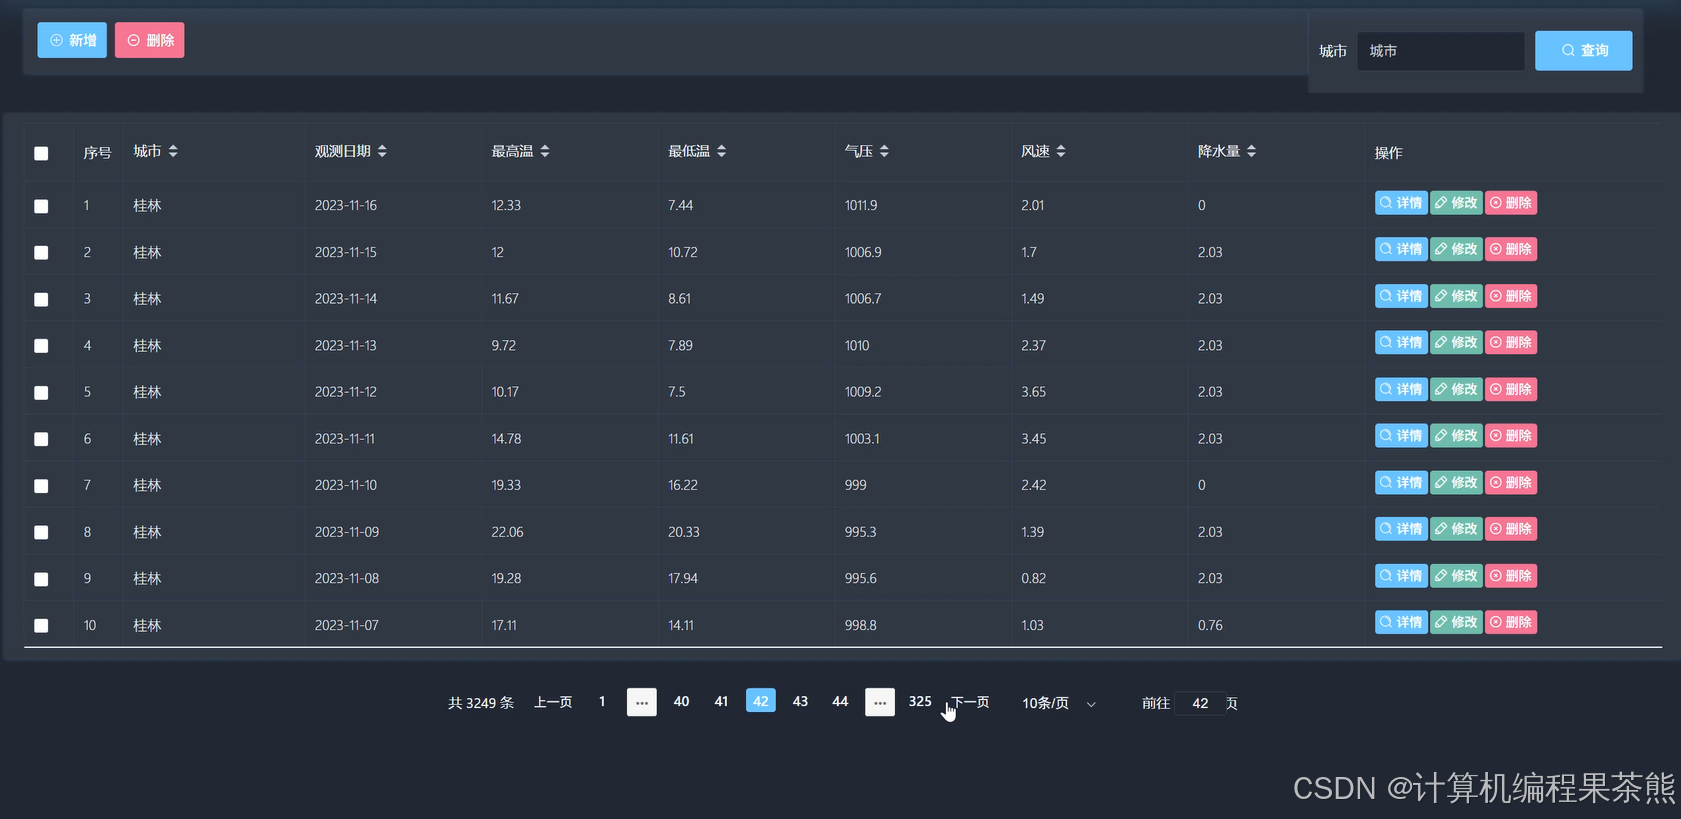Open 详情 for row 2023-11-12
The width and height of the screenshot is (1681, 819).
1401,389
